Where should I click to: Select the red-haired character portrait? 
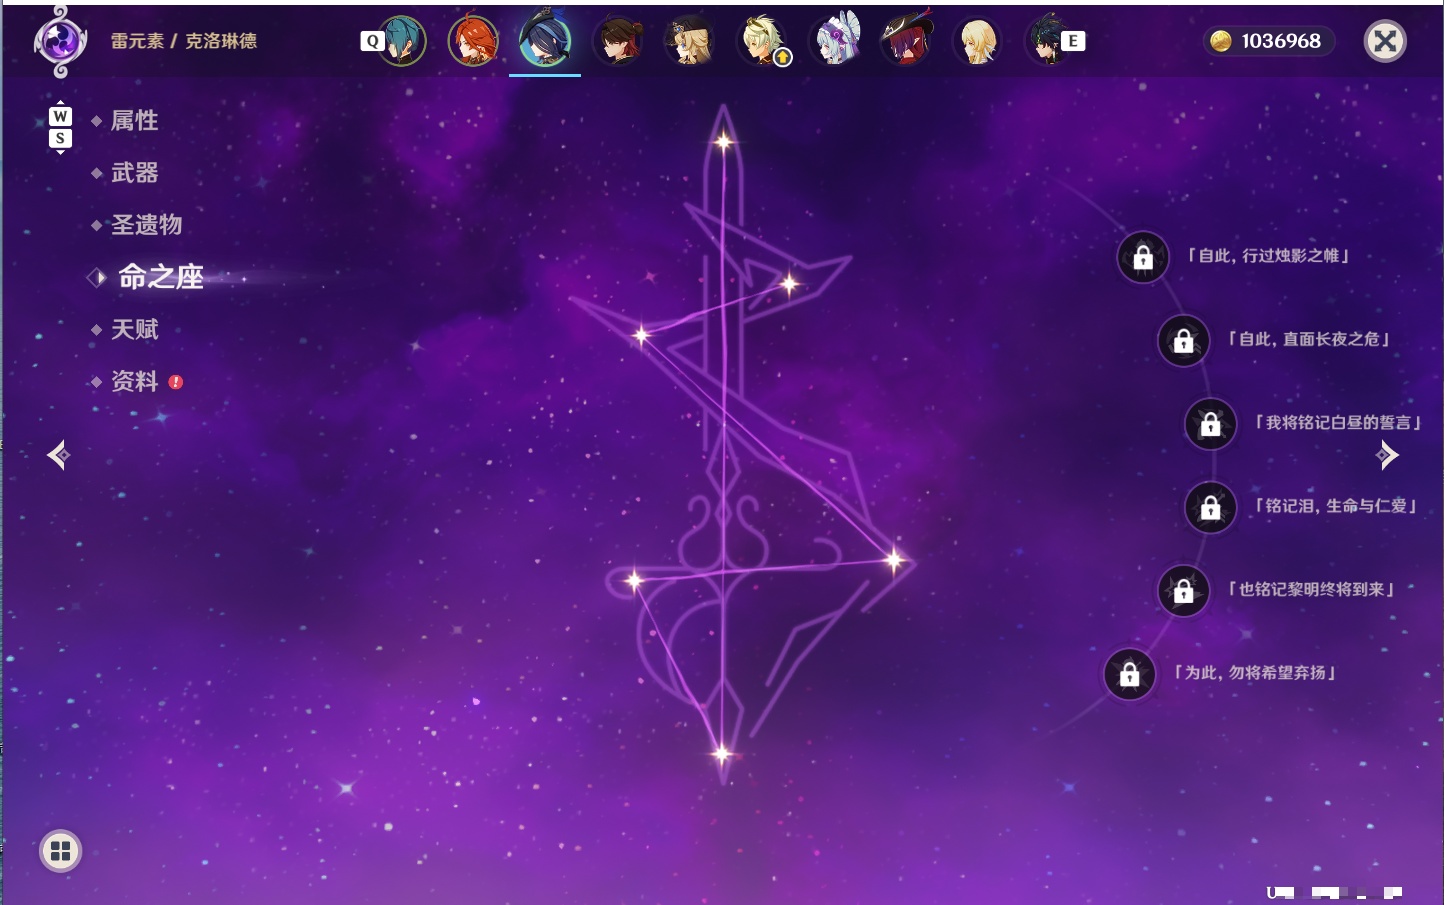coord(473,41)
